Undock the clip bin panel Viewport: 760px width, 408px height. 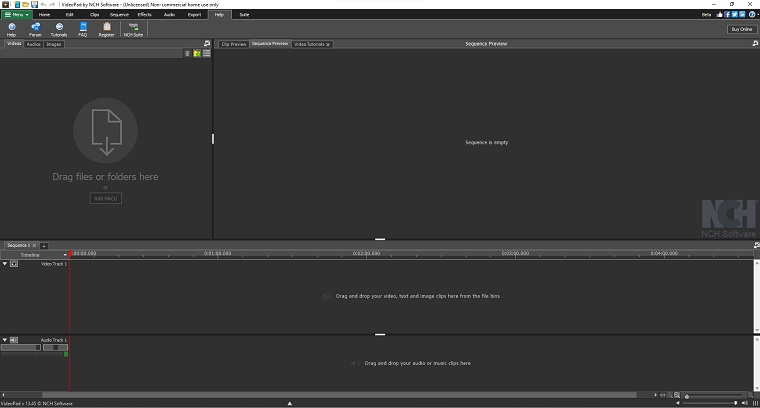coord(207,44)
